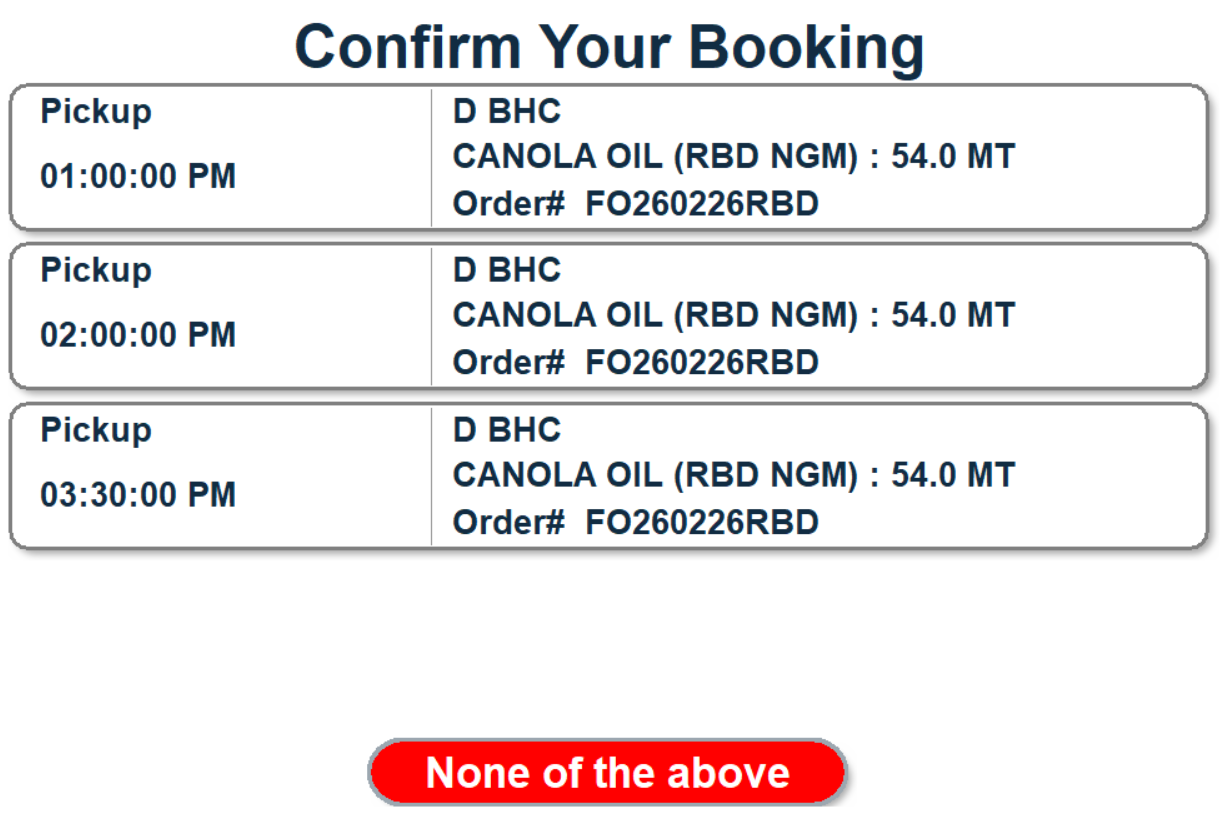Click the 54.0 MT quantity in 01:00 PM booking
The width and height of the screenshot is (1223, 814).
[953, 156]
